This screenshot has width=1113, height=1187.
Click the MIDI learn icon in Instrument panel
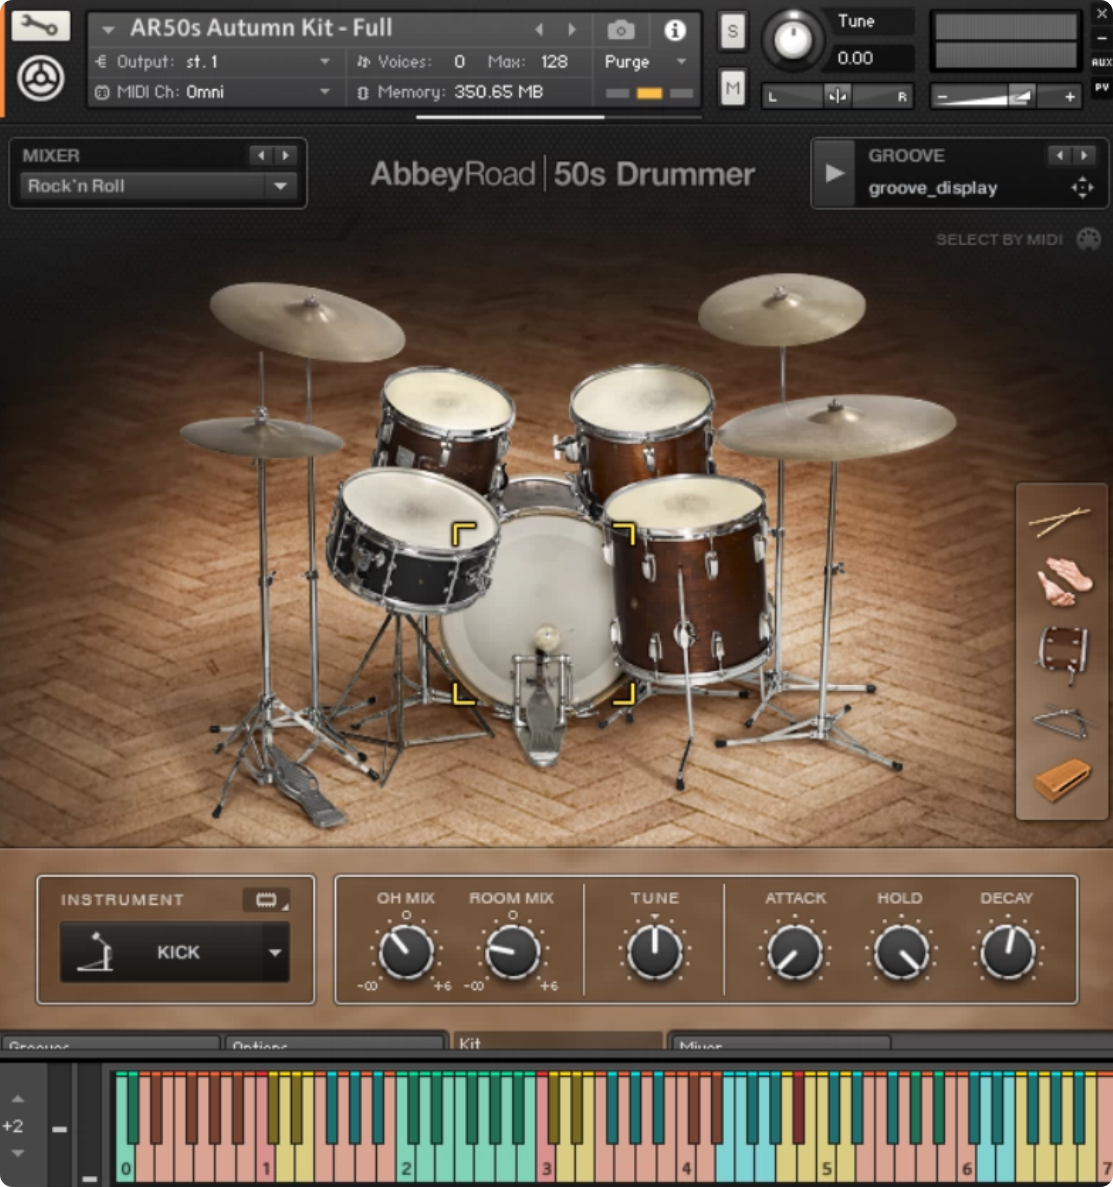(267, 899)
